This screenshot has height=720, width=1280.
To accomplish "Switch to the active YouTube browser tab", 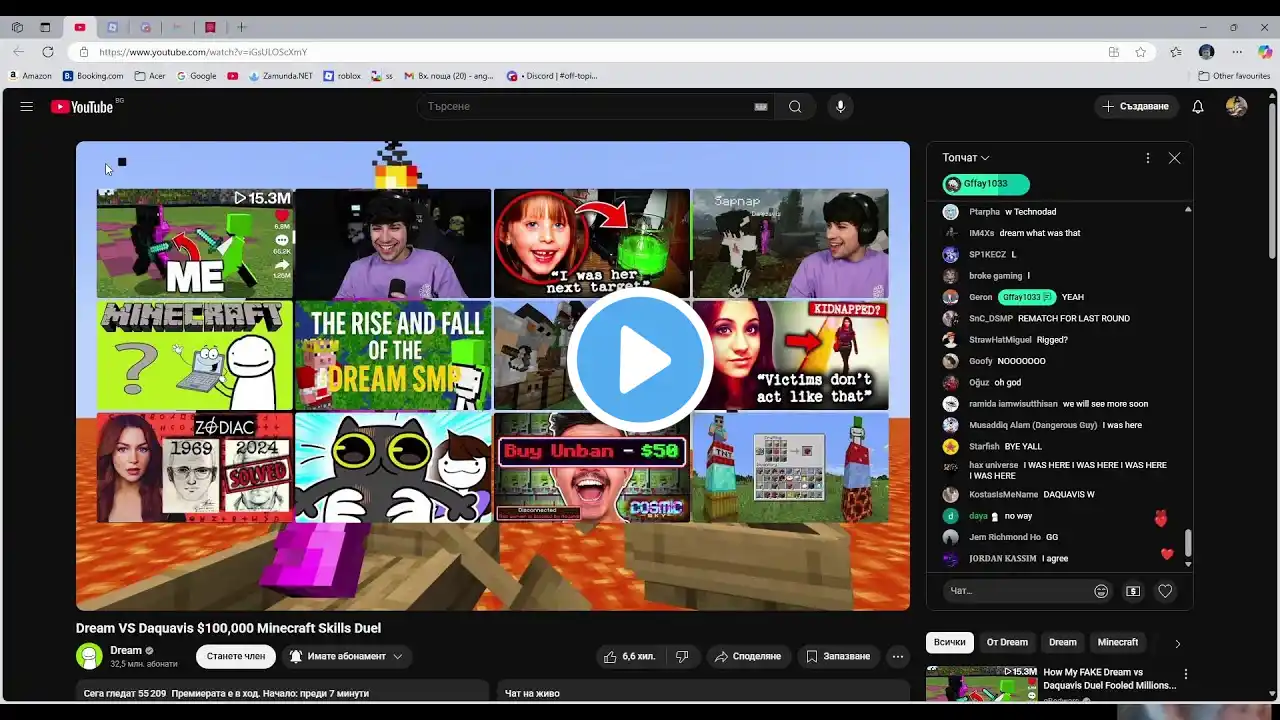I will point(79,27).
